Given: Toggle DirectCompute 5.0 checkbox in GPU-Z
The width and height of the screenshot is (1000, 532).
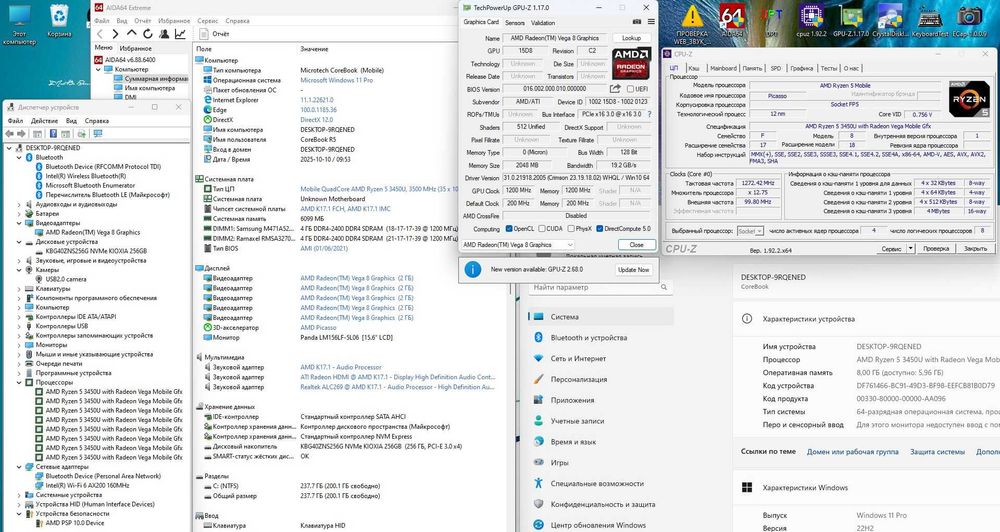Looking at the screenshot, I should pyautogui.click(x=599, y=228).
